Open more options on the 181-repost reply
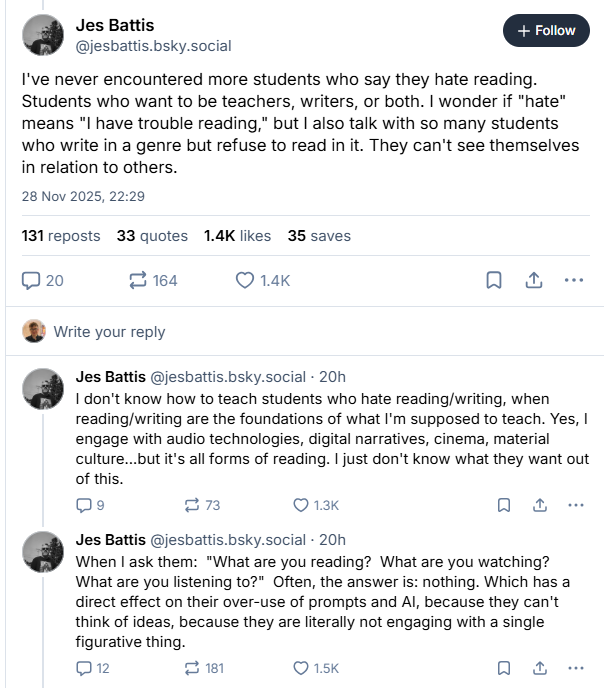The height and width of the screenshot is (688, 604). point(575,668)
